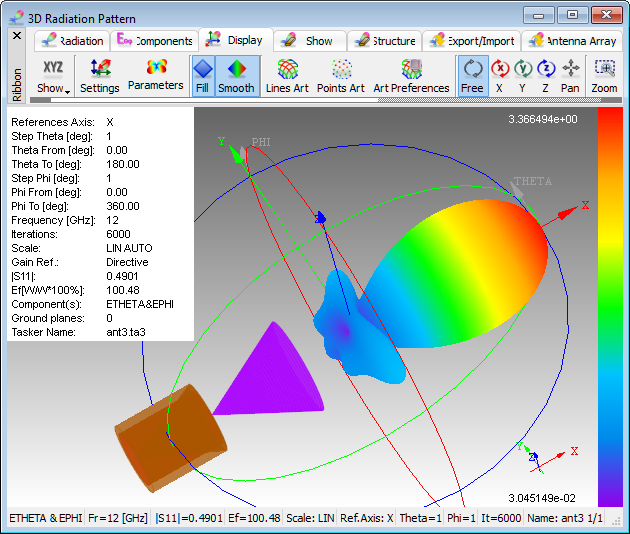
Task: Click the Scale value LIN AUTO
Action: click(x=129, y=248)
